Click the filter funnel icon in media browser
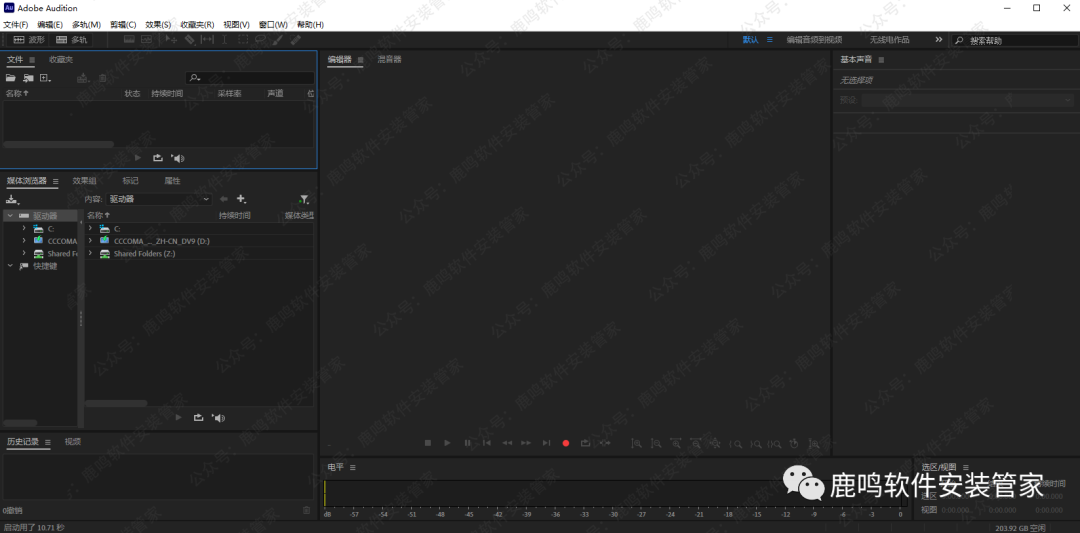The image size is (1080, 533). (x=303, y=199)
